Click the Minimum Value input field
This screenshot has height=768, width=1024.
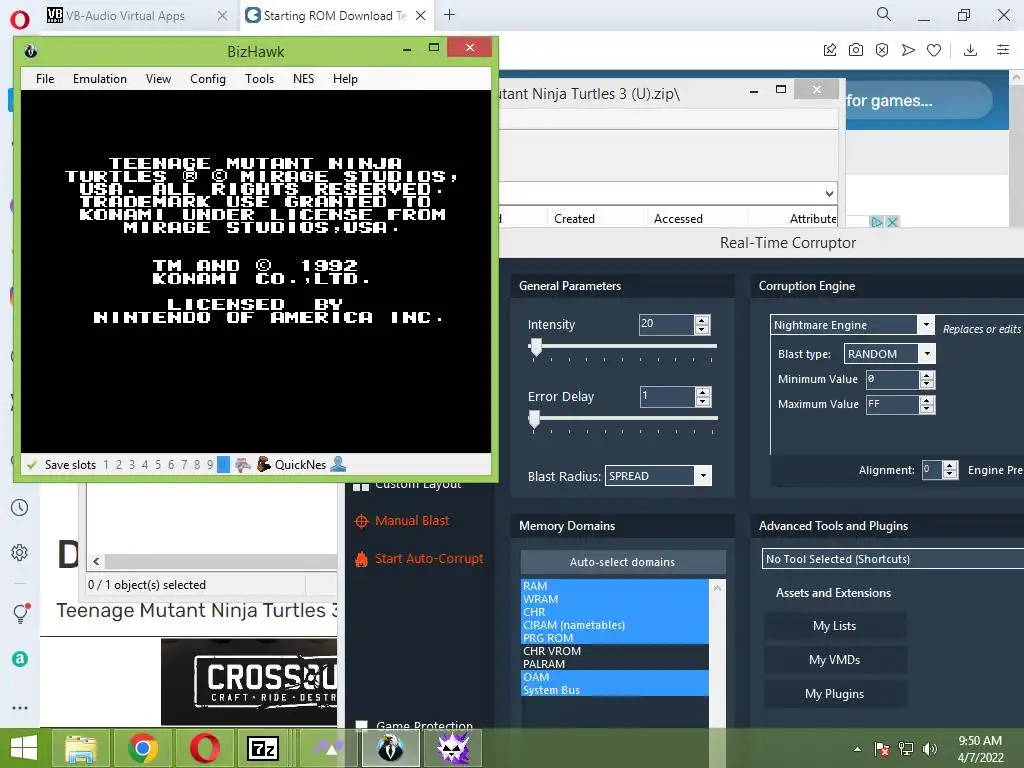coord(892,379)
